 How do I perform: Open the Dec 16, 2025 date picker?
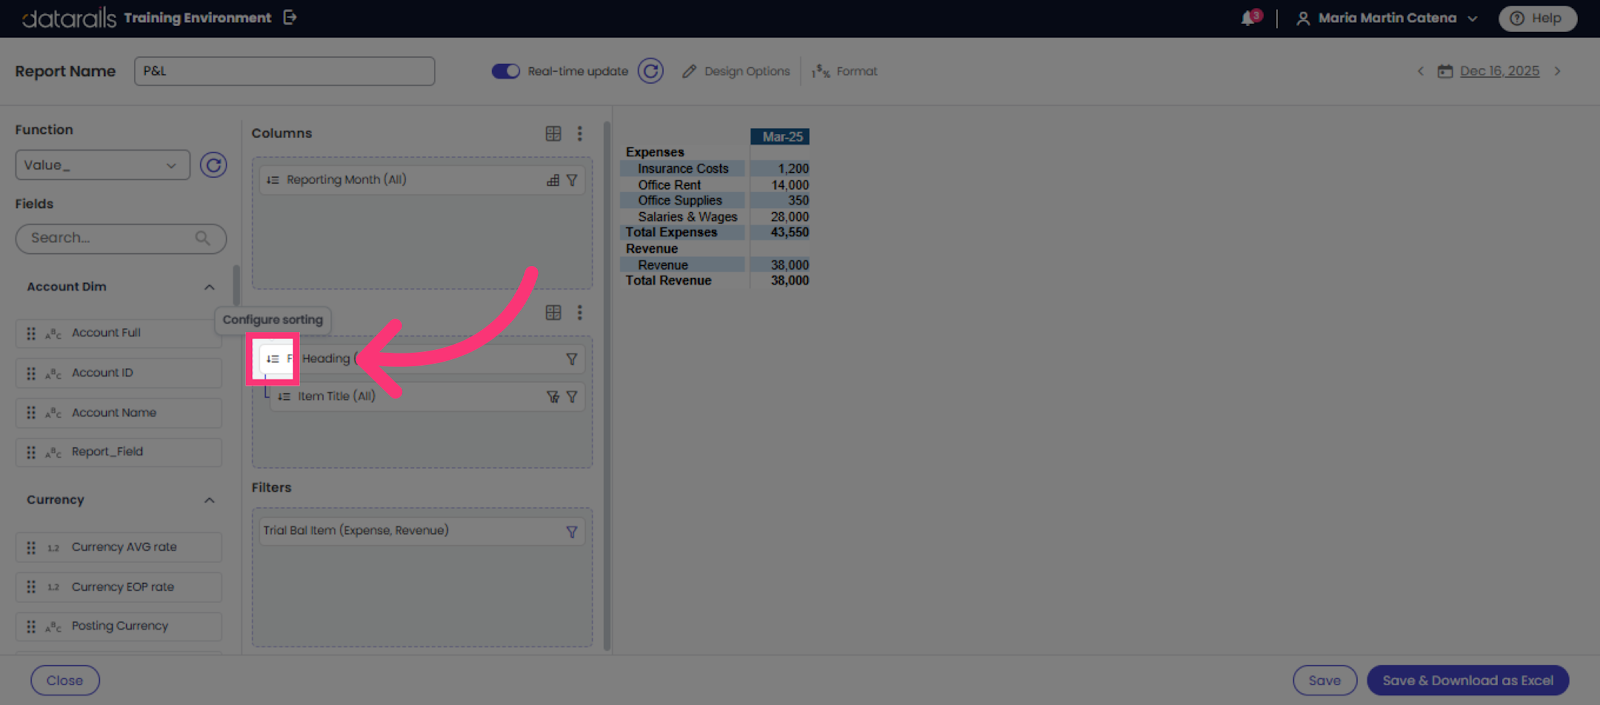(x=1489, y=71)
